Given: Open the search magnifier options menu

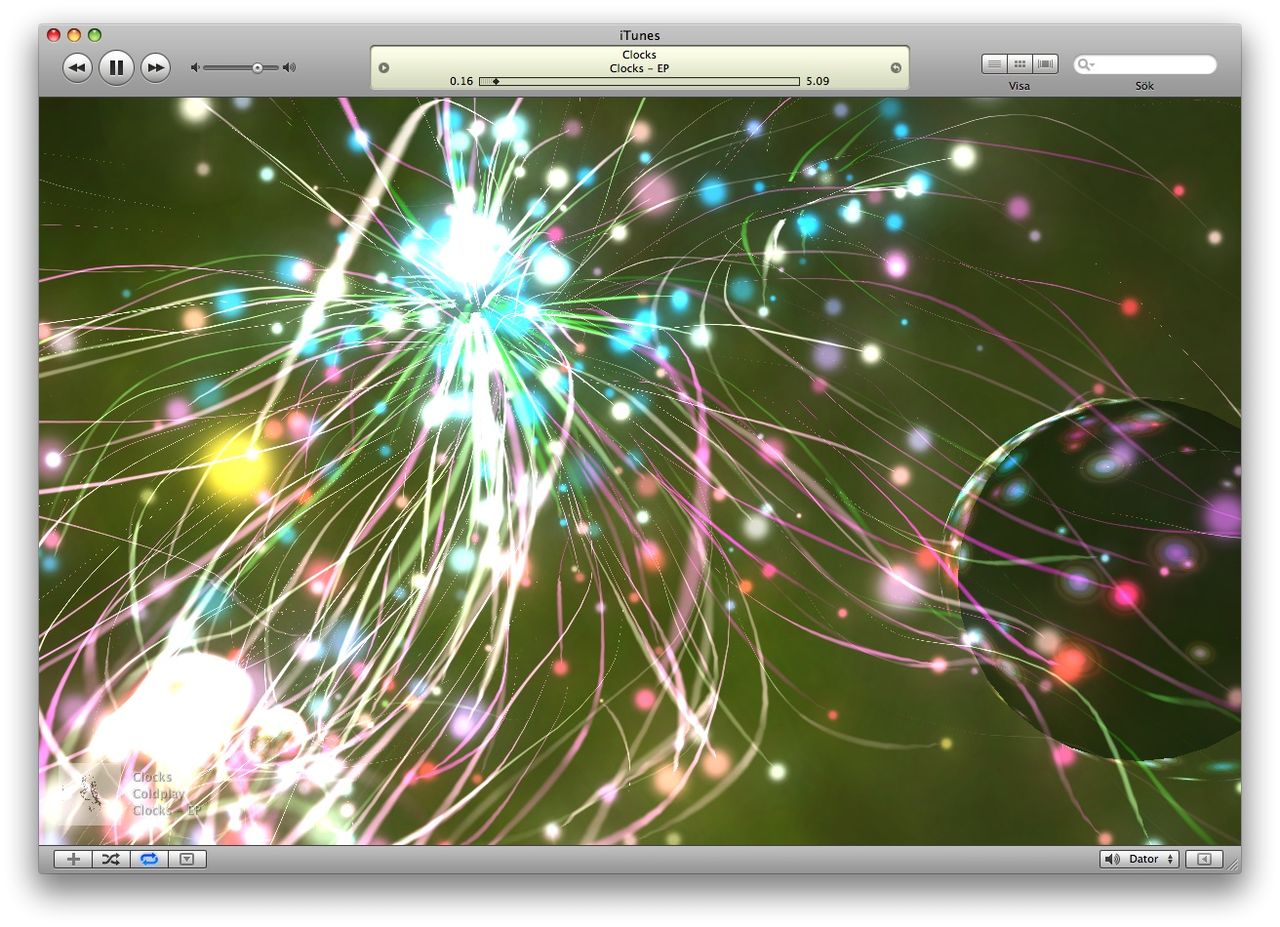Looking at the screenshot, I should (1086, 65).
